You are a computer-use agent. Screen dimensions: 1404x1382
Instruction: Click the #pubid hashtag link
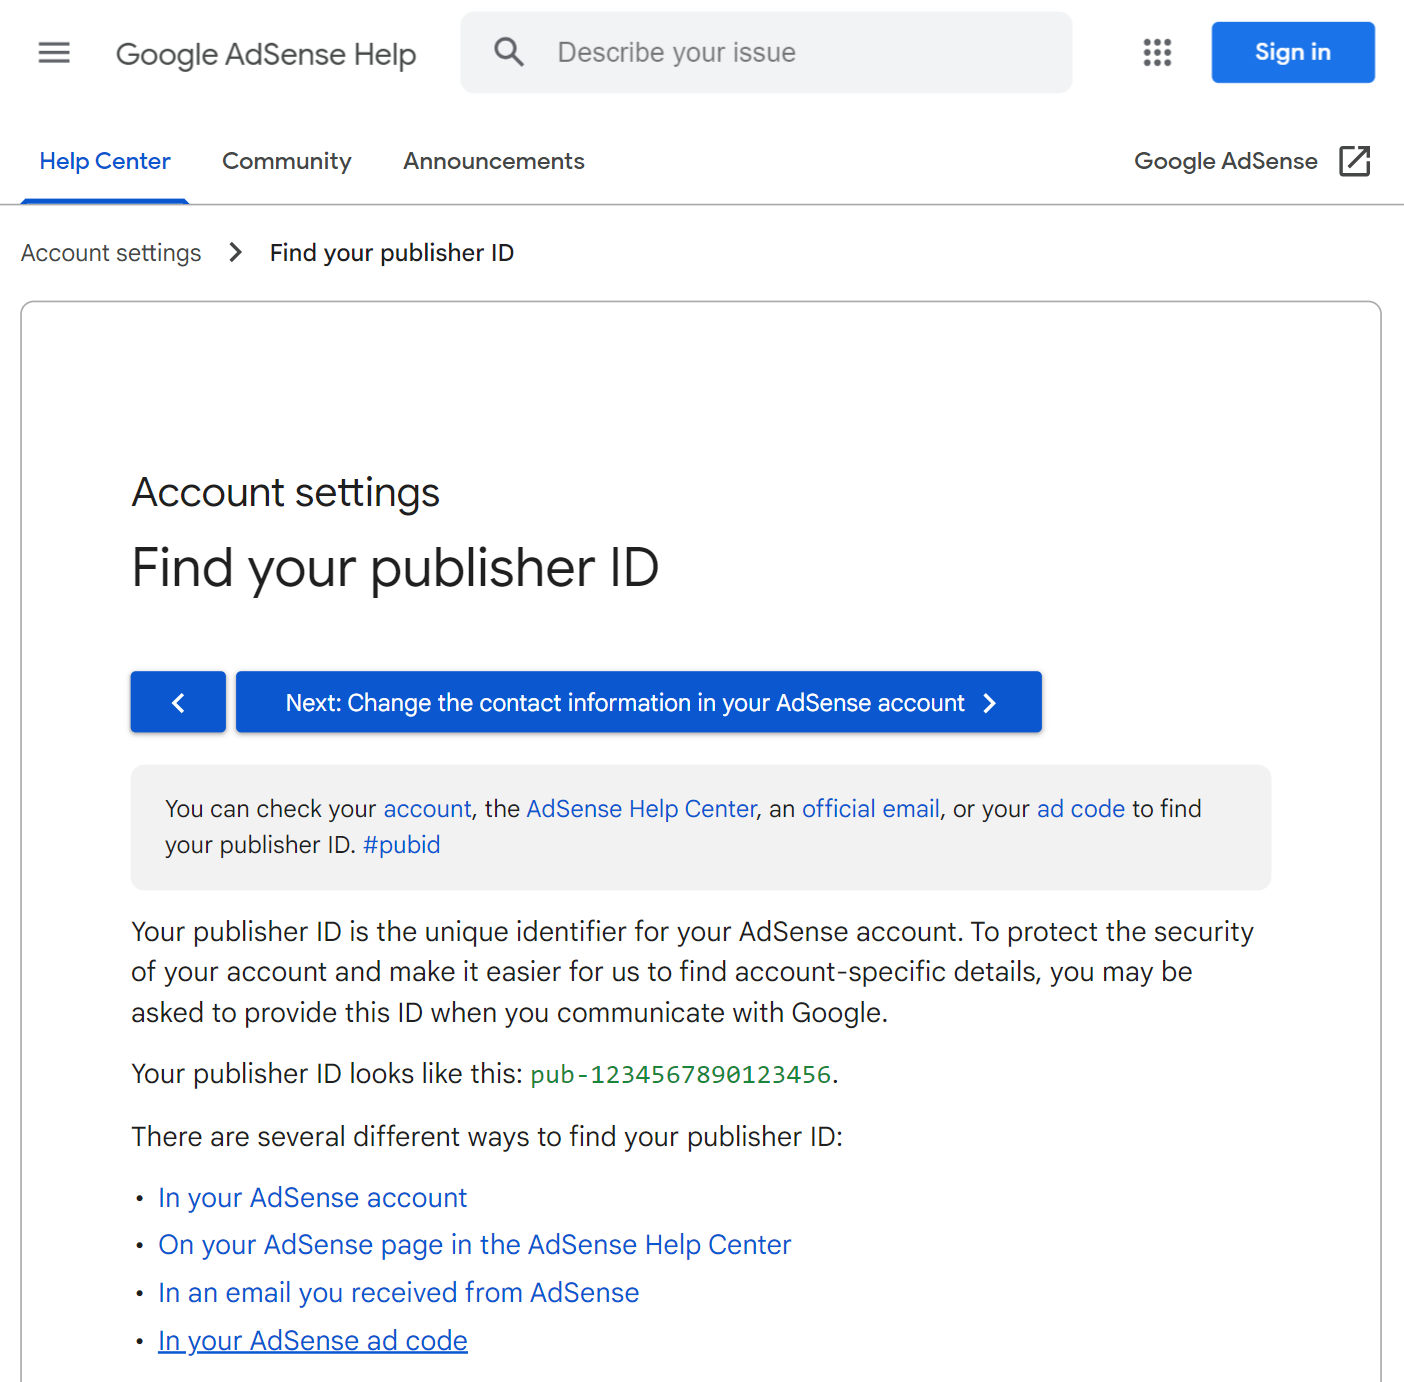point(402,845)
